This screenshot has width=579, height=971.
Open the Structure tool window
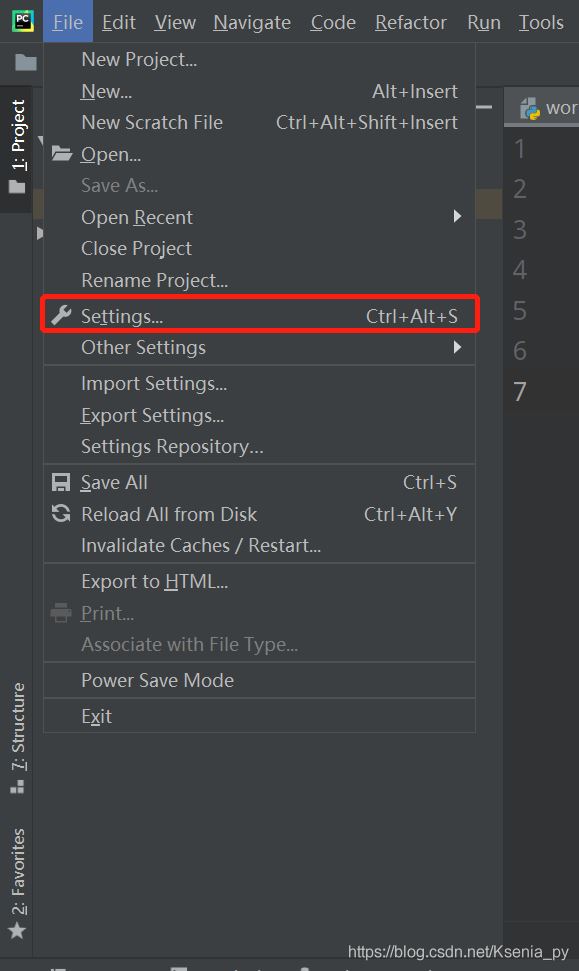pos(17,738)
